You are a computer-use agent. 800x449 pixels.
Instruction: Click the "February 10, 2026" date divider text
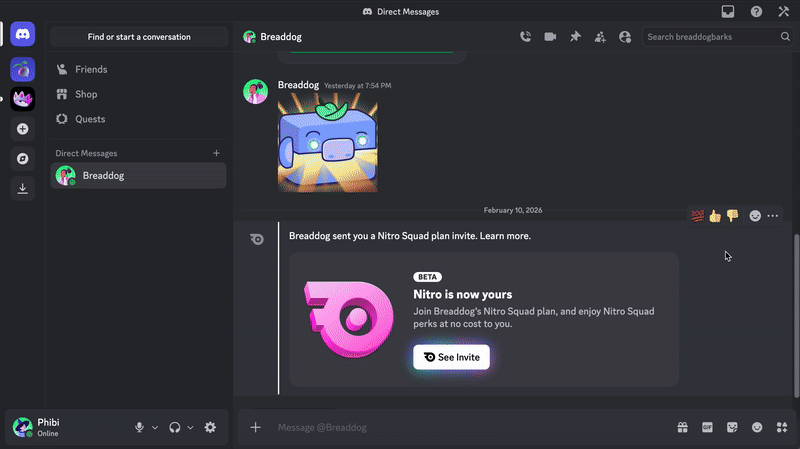click(513, 210)
